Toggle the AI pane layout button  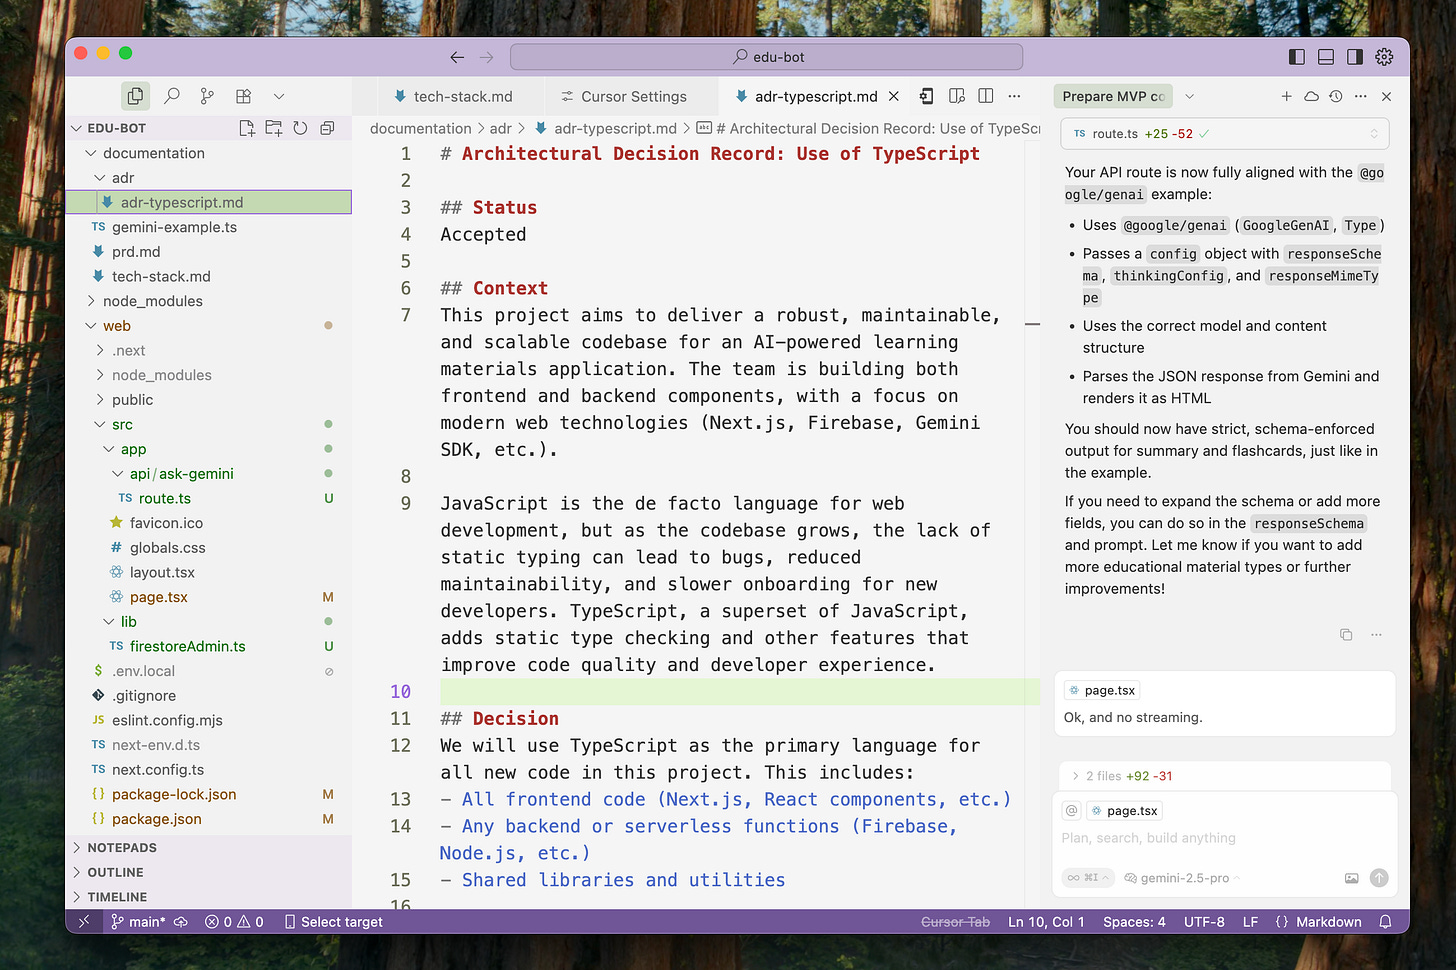point(1355,57)
